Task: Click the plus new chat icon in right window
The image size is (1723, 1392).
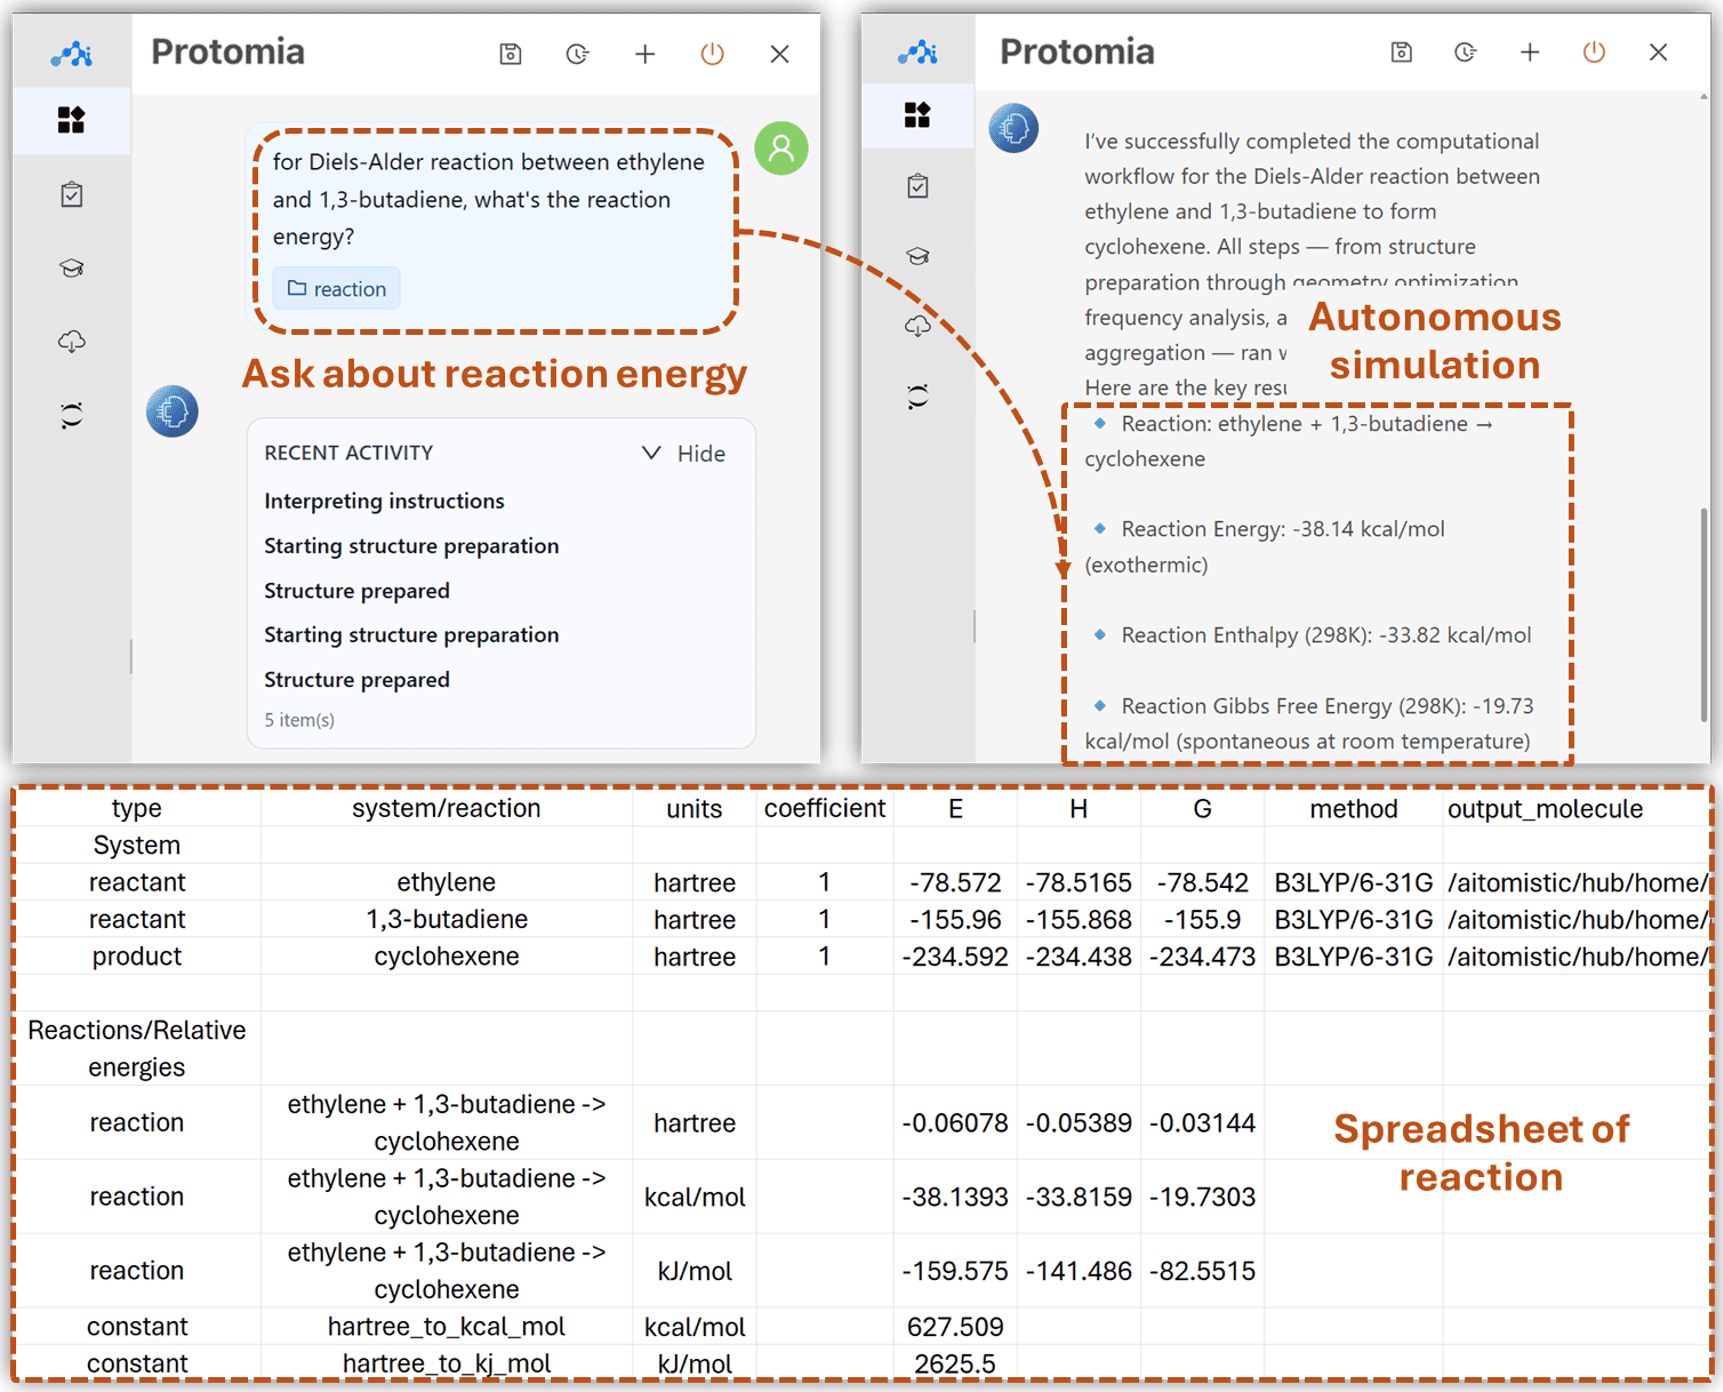Action: [1530, 52]
